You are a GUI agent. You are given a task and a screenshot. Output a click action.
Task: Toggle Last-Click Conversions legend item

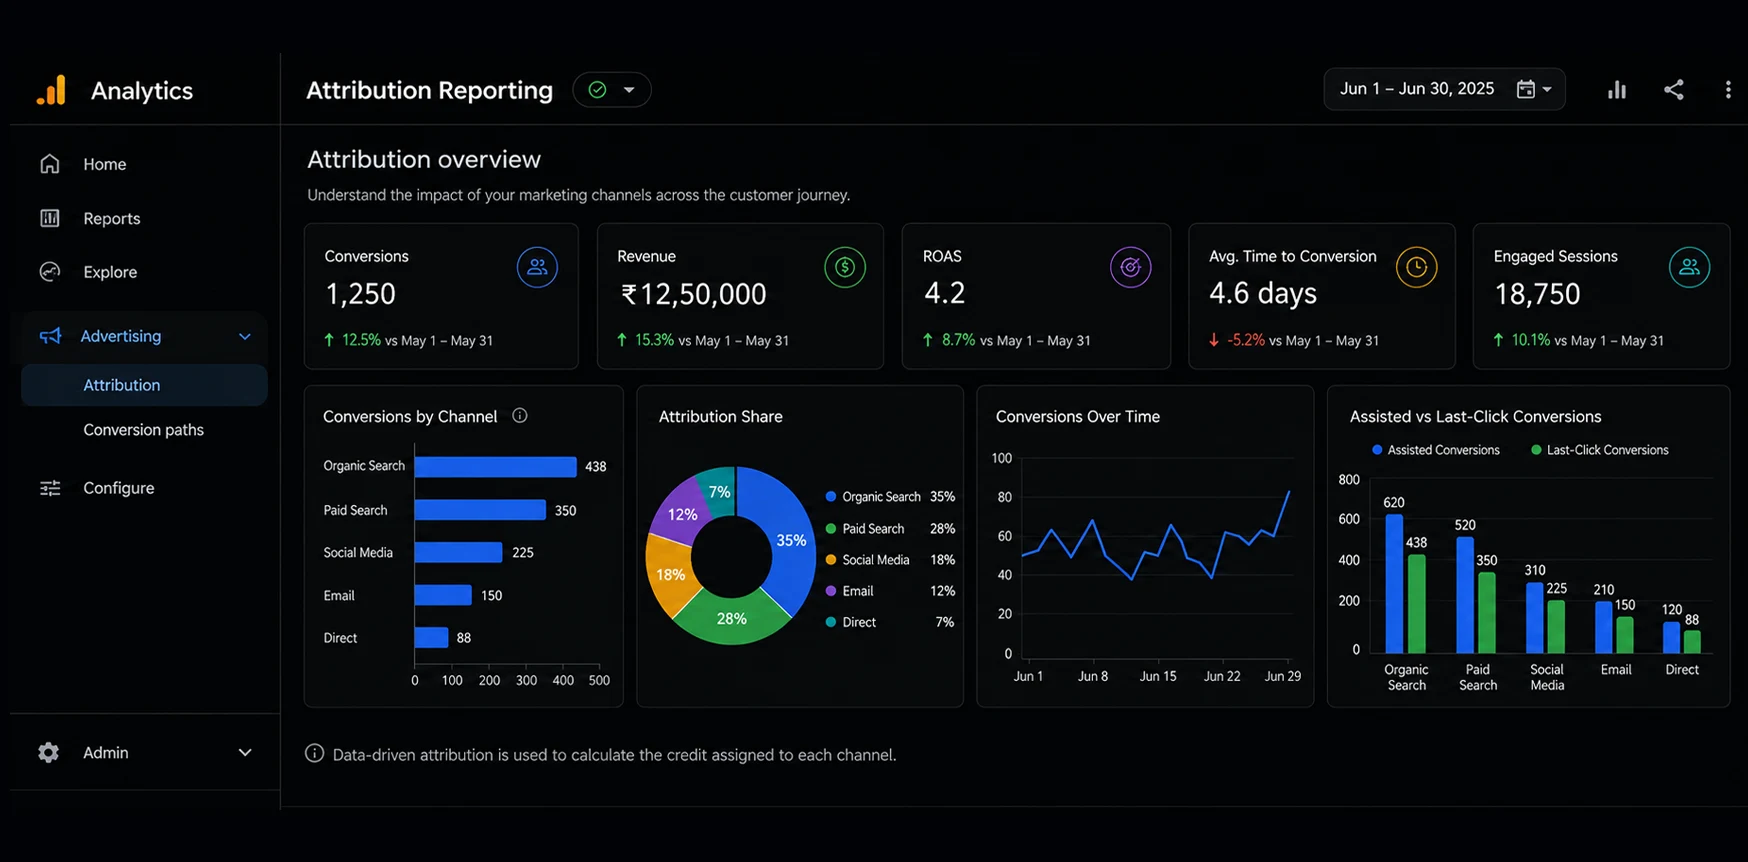click(x=1600, y=450)
